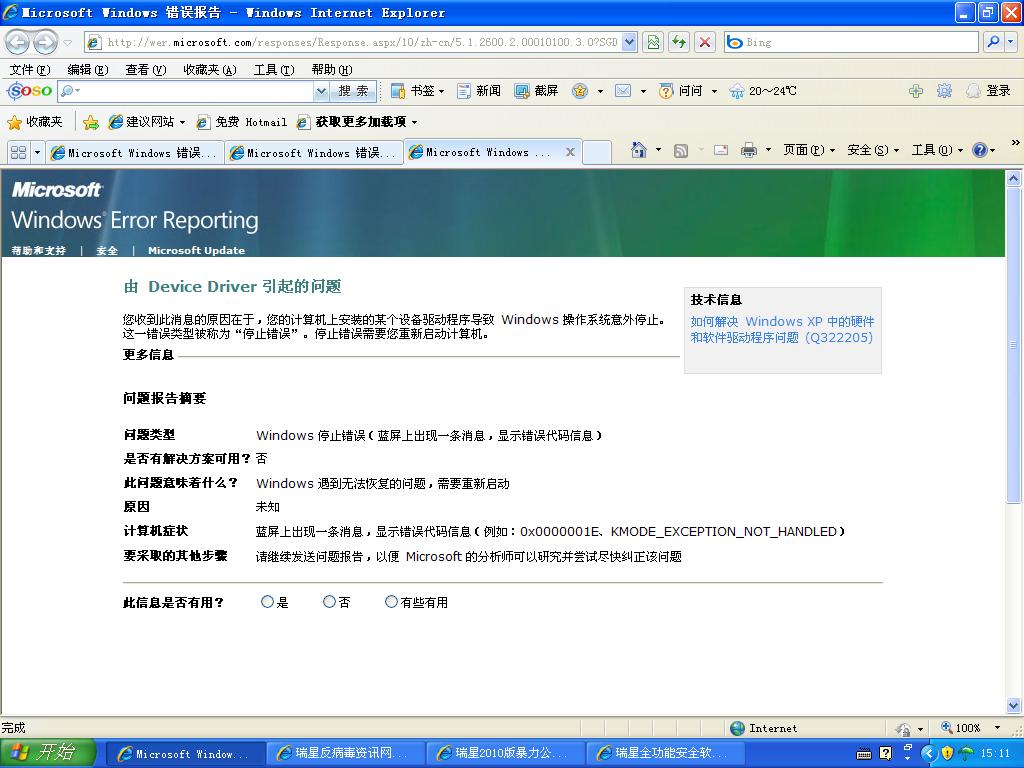Image resolution: width=1024 pixels, height=768 pixels.
Task: Click the weather 20~24℃ indicator
Action: click(763, 91)
